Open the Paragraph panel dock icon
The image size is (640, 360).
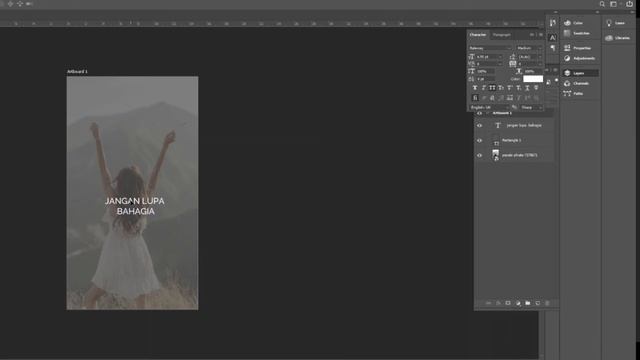(552, 48)
